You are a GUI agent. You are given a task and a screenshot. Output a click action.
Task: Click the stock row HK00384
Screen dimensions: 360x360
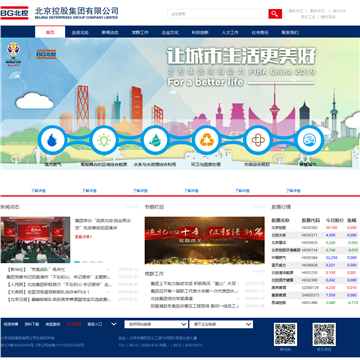click(x=315, y=258)
